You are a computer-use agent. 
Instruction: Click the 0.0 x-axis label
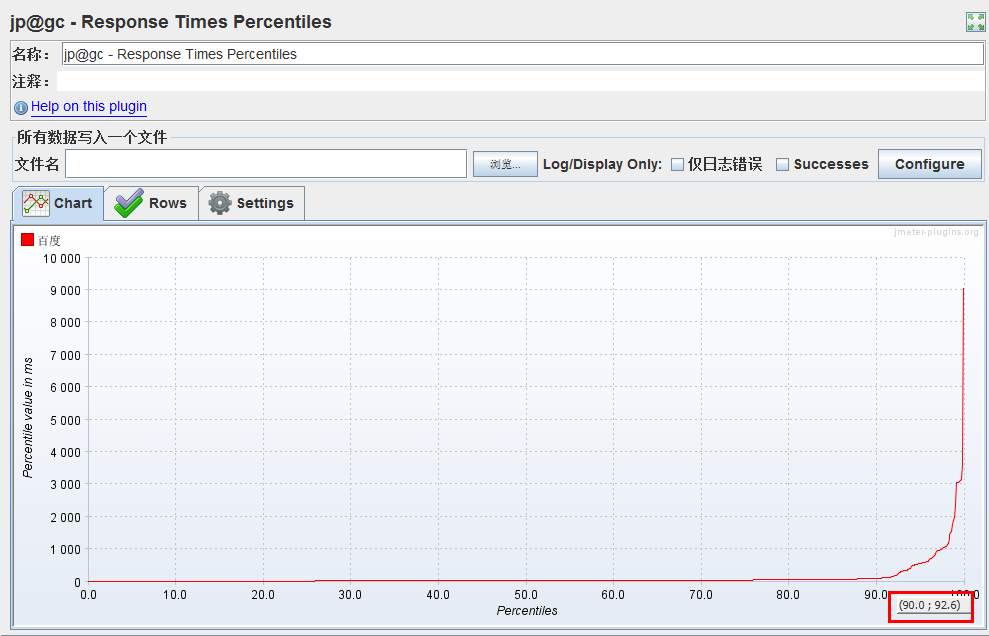click(88, 594)
